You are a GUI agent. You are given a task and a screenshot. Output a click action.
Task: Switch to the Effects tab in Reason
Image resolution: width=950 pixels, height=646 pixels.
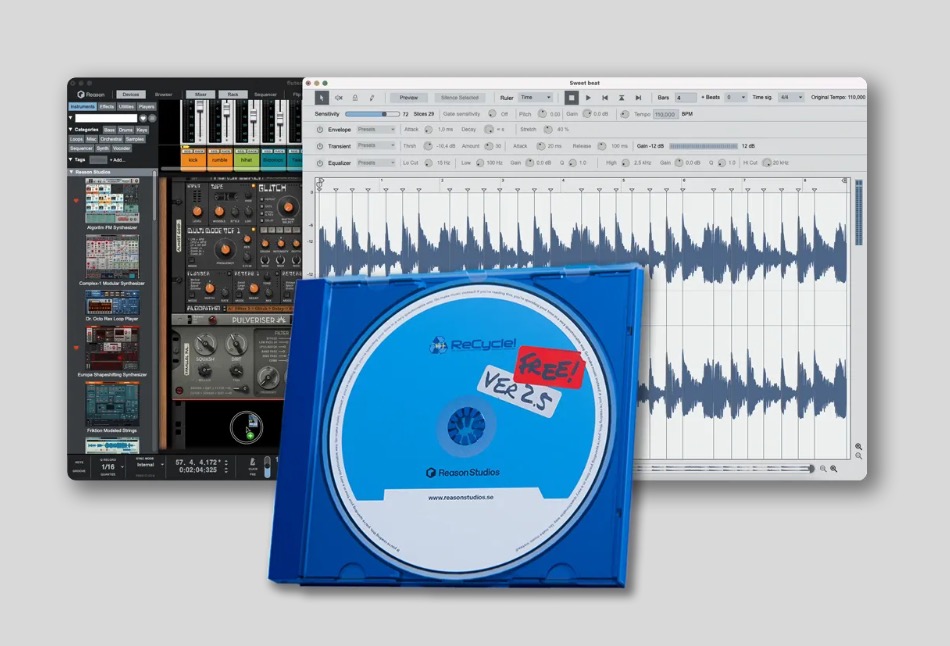(107, 107)
